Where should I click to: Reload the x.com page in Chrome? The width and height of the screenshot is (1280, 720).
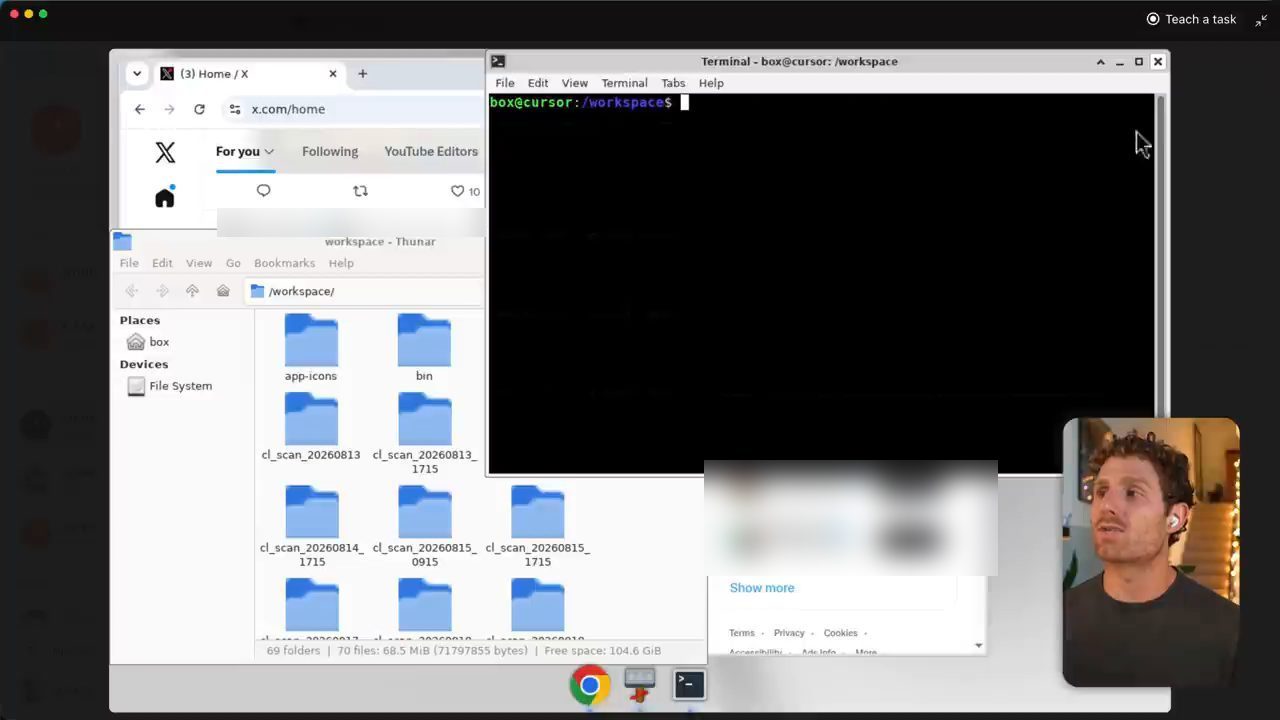coord(199,109)
